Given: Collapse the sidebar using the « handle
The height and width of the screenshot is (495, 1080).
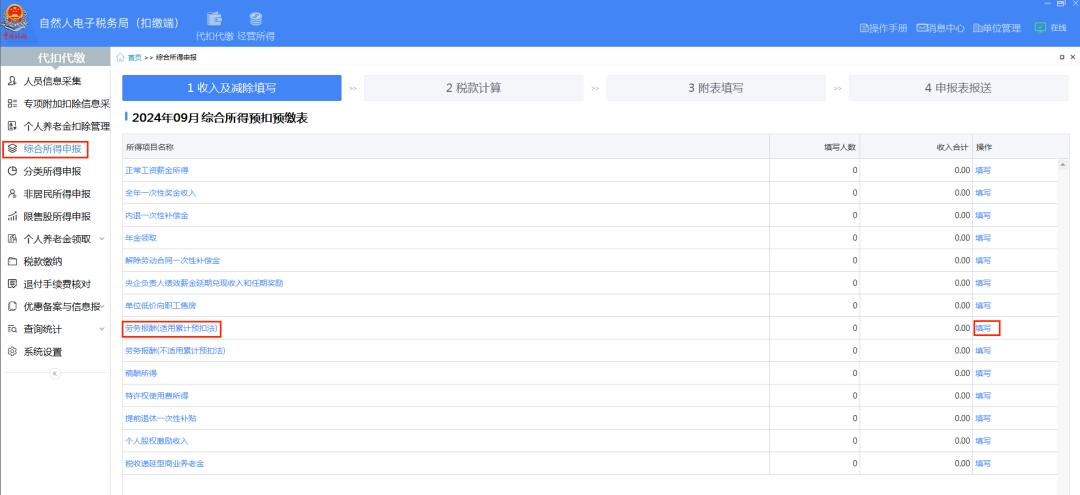Looking at the screenshot, I should pyautogui.click(x=55, y=373).
